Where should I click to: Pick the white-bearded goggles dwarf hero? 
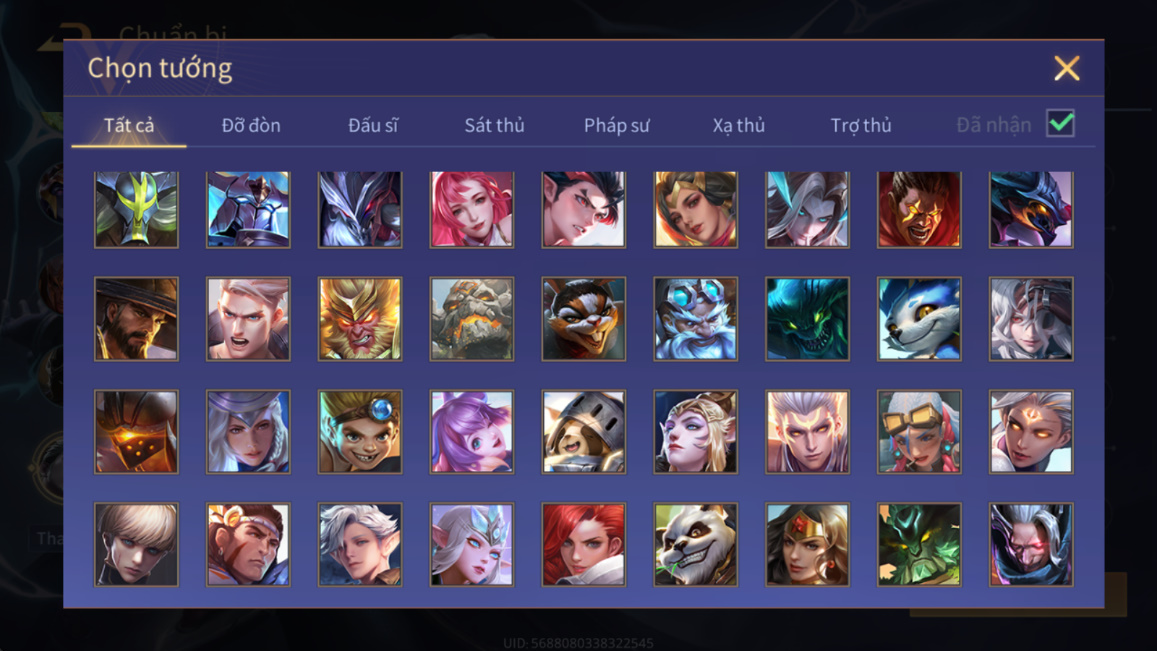[x=695, y=319]
